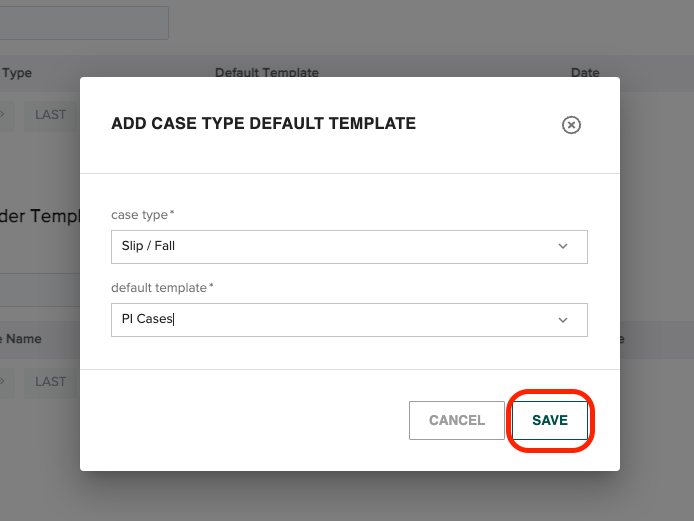The image size is (694, 521).
Task: Click the search field behind the dialog
Action: click(x=84, y=23)
